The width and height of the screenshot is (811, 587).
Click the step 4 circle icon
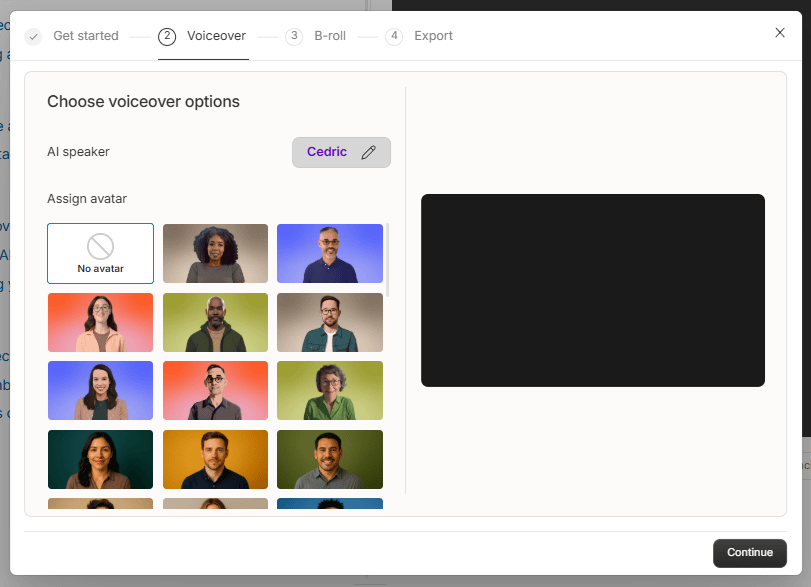point(394,36)
